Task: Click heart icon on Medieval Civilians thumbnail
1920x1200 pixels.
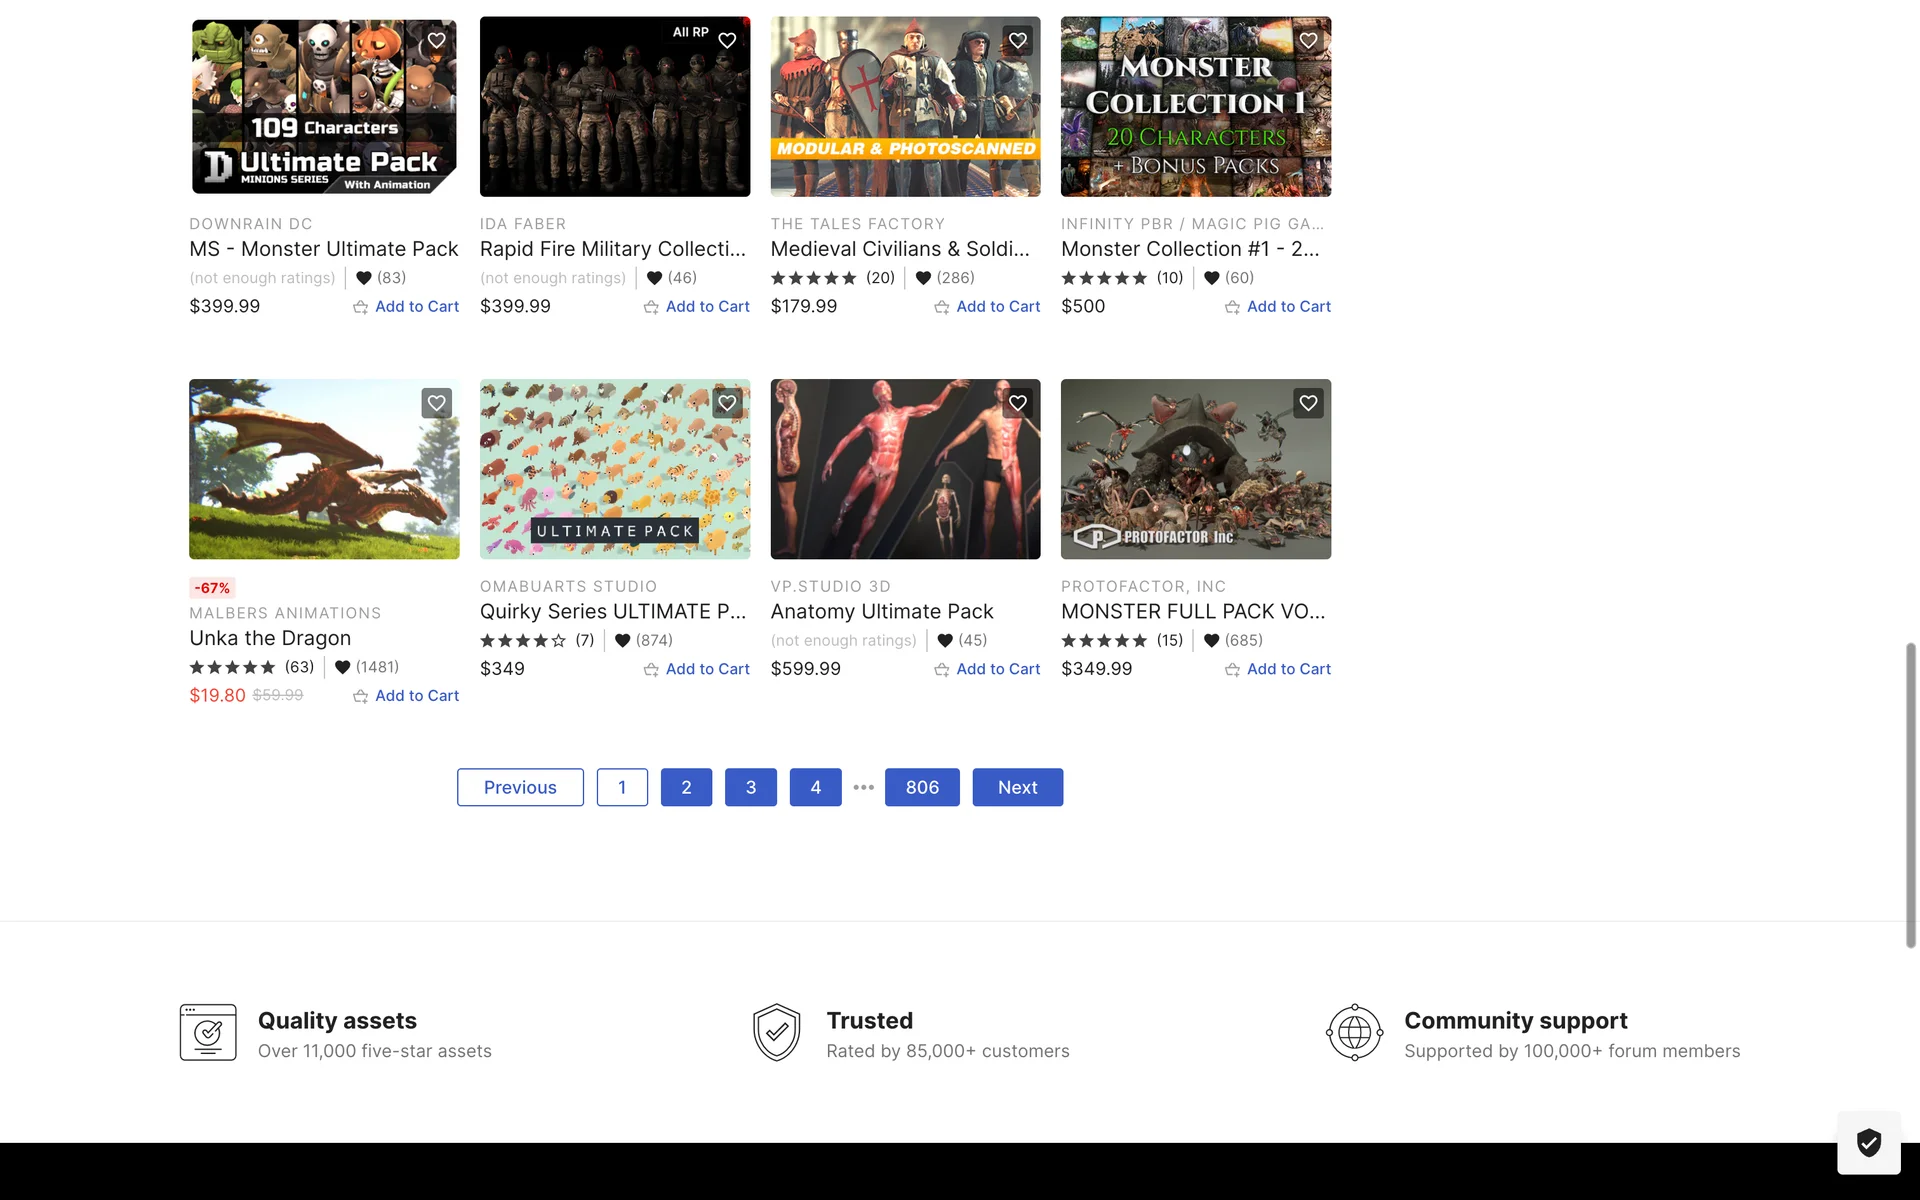Action: [1017, 41]
